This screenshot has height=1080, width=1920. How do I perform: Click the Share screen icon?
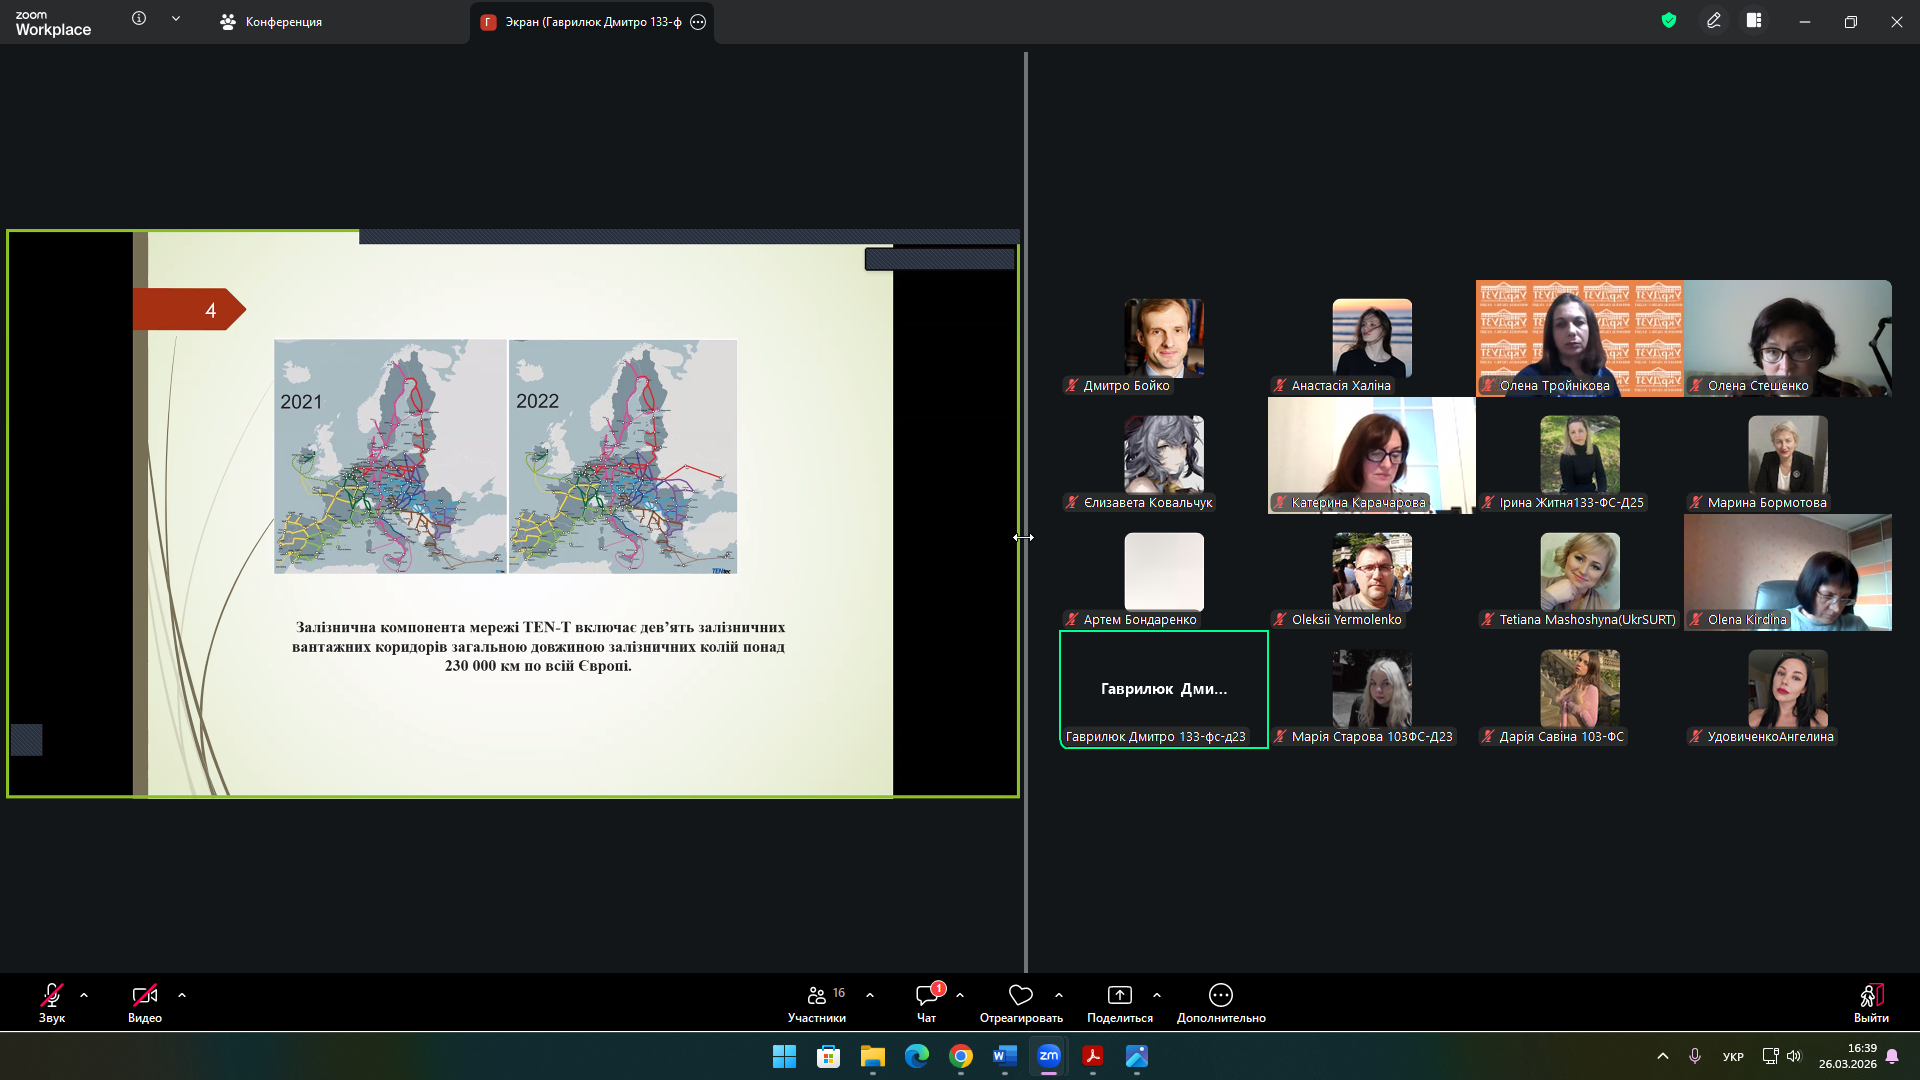pos(1119,996)
